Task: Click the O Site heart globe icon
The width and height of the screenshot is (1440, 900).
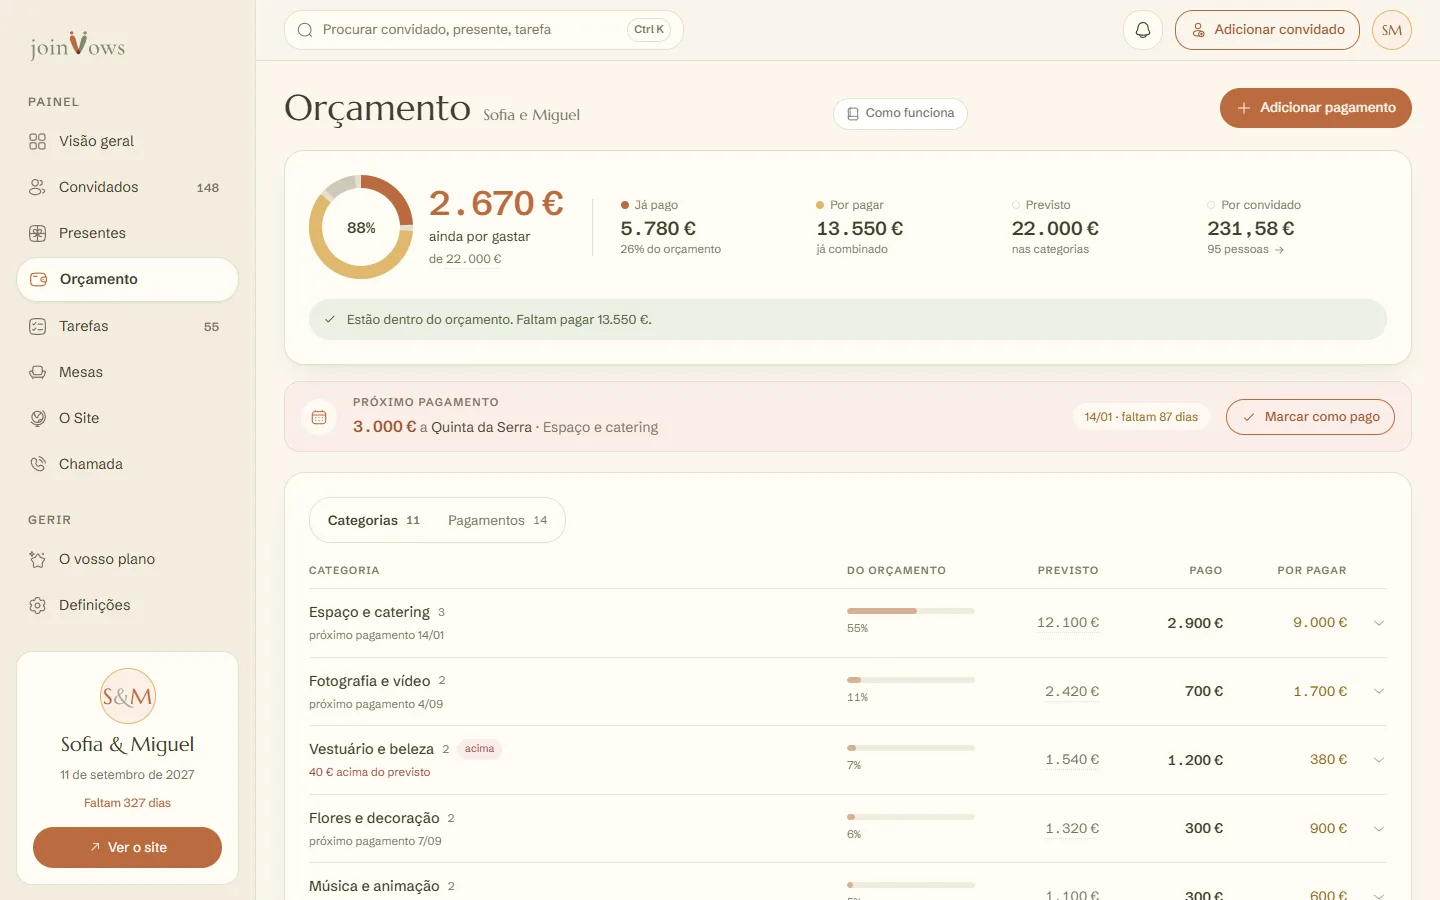Action: click(37, 418)
